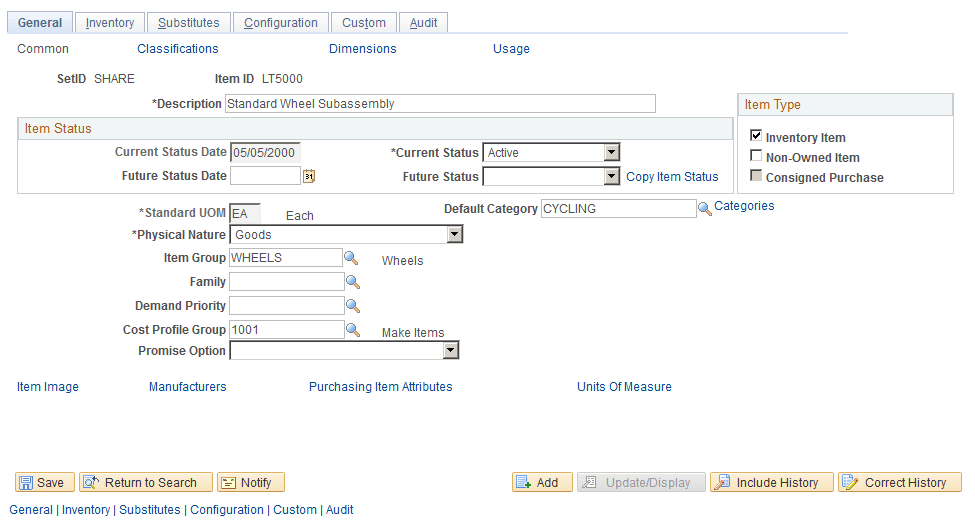Click the Demand Priority lookup magnifier
The image size is (975, 527).
[353, 306]
